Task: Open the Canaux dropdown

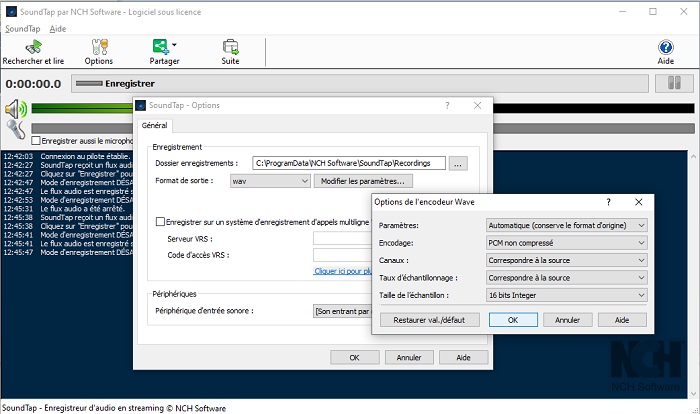Action: [567, 260]
